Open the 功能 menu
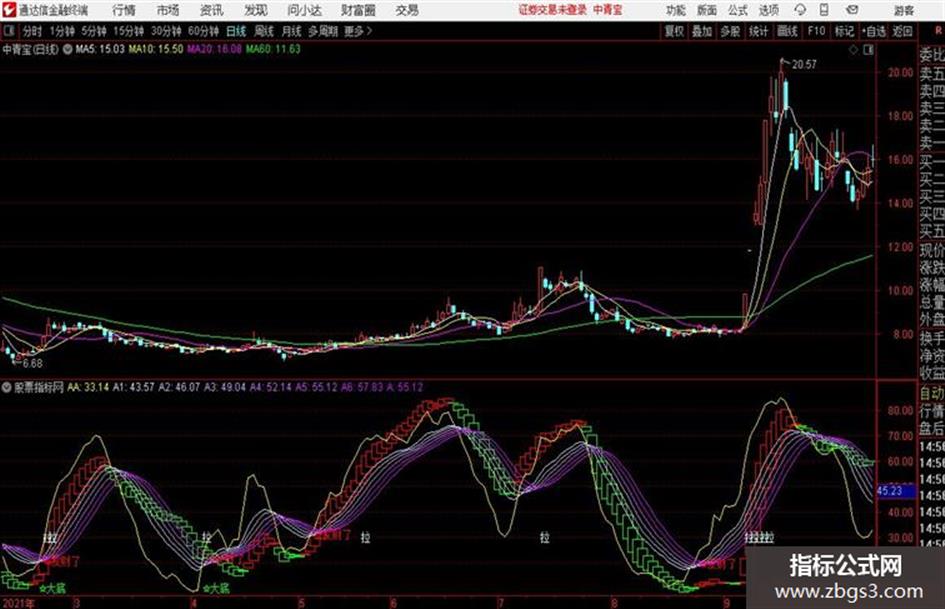This screenshot has height=609, width=945. click(676, 10)
